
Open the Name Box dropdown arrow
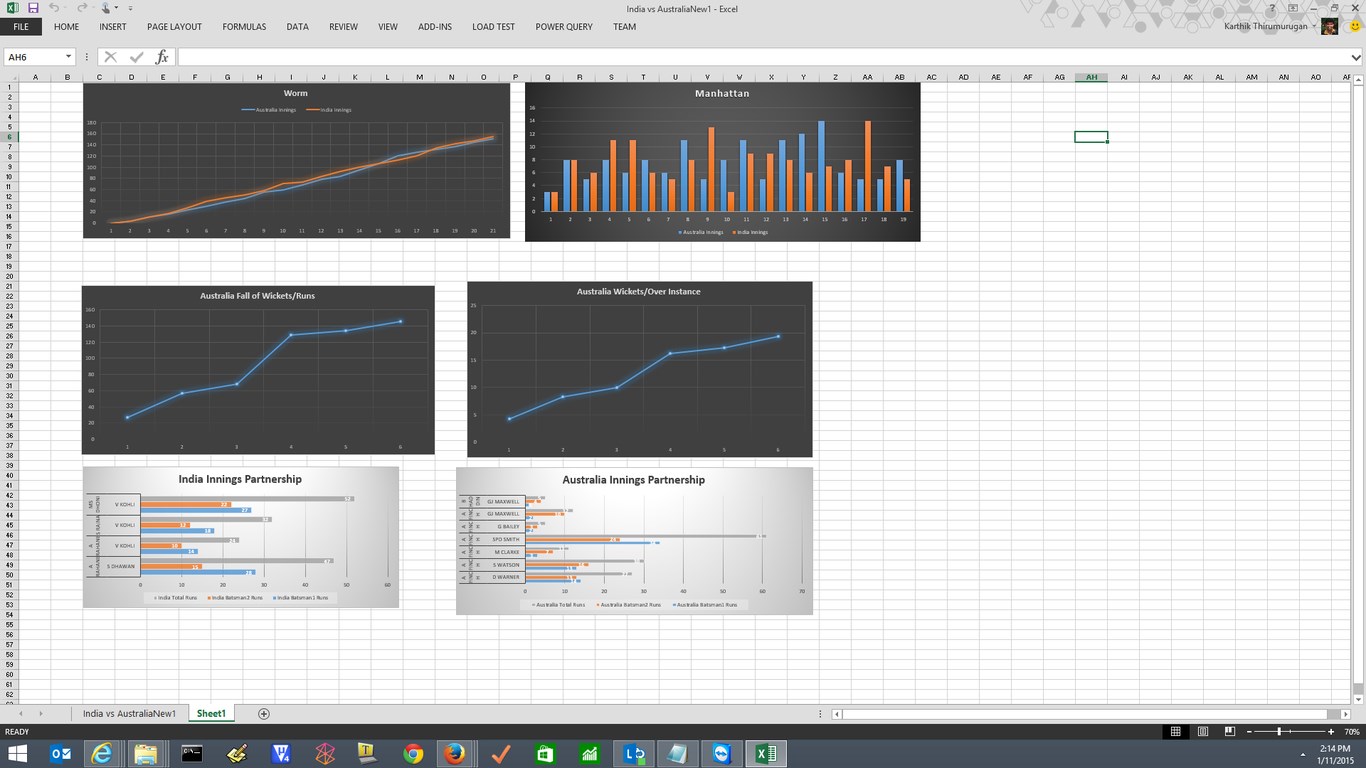click(x=68, y=57)
